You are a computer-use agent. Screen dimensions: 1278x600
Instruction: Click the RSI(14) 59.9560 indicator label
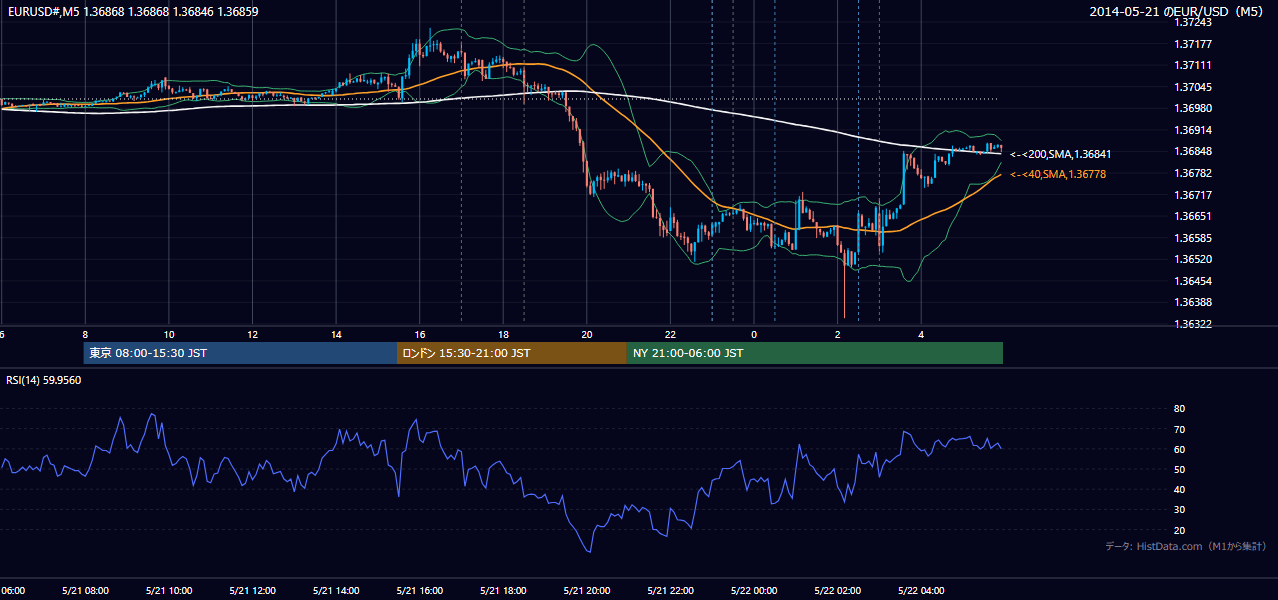[x=44, y=380]
